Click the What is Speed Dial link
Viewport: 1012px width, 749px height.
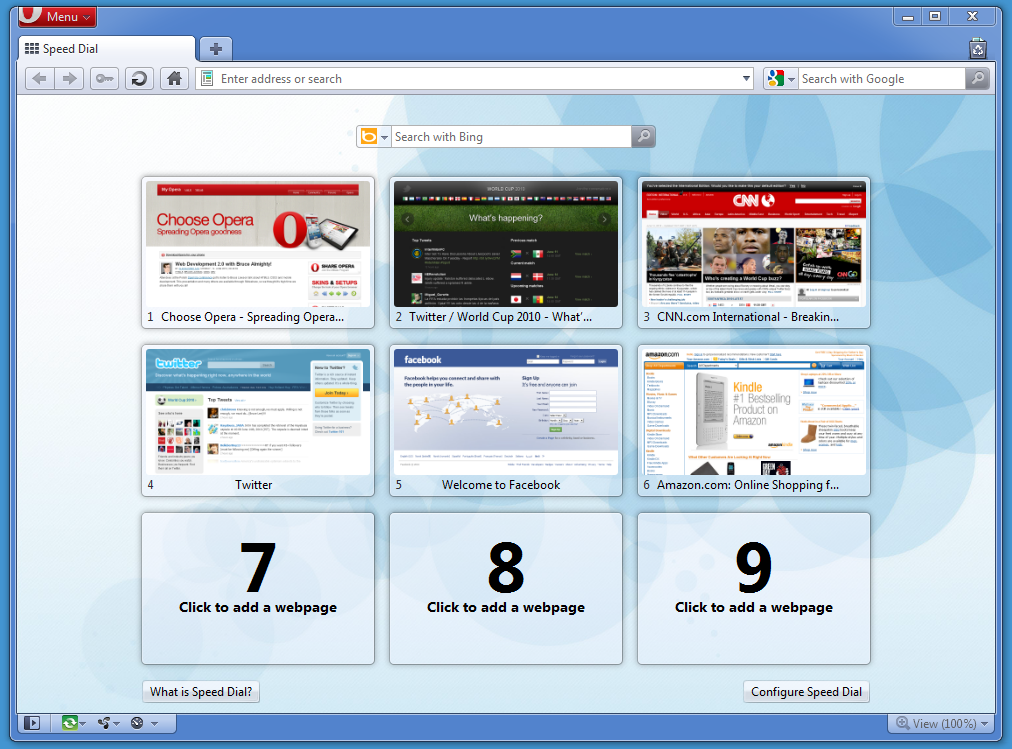200,691
